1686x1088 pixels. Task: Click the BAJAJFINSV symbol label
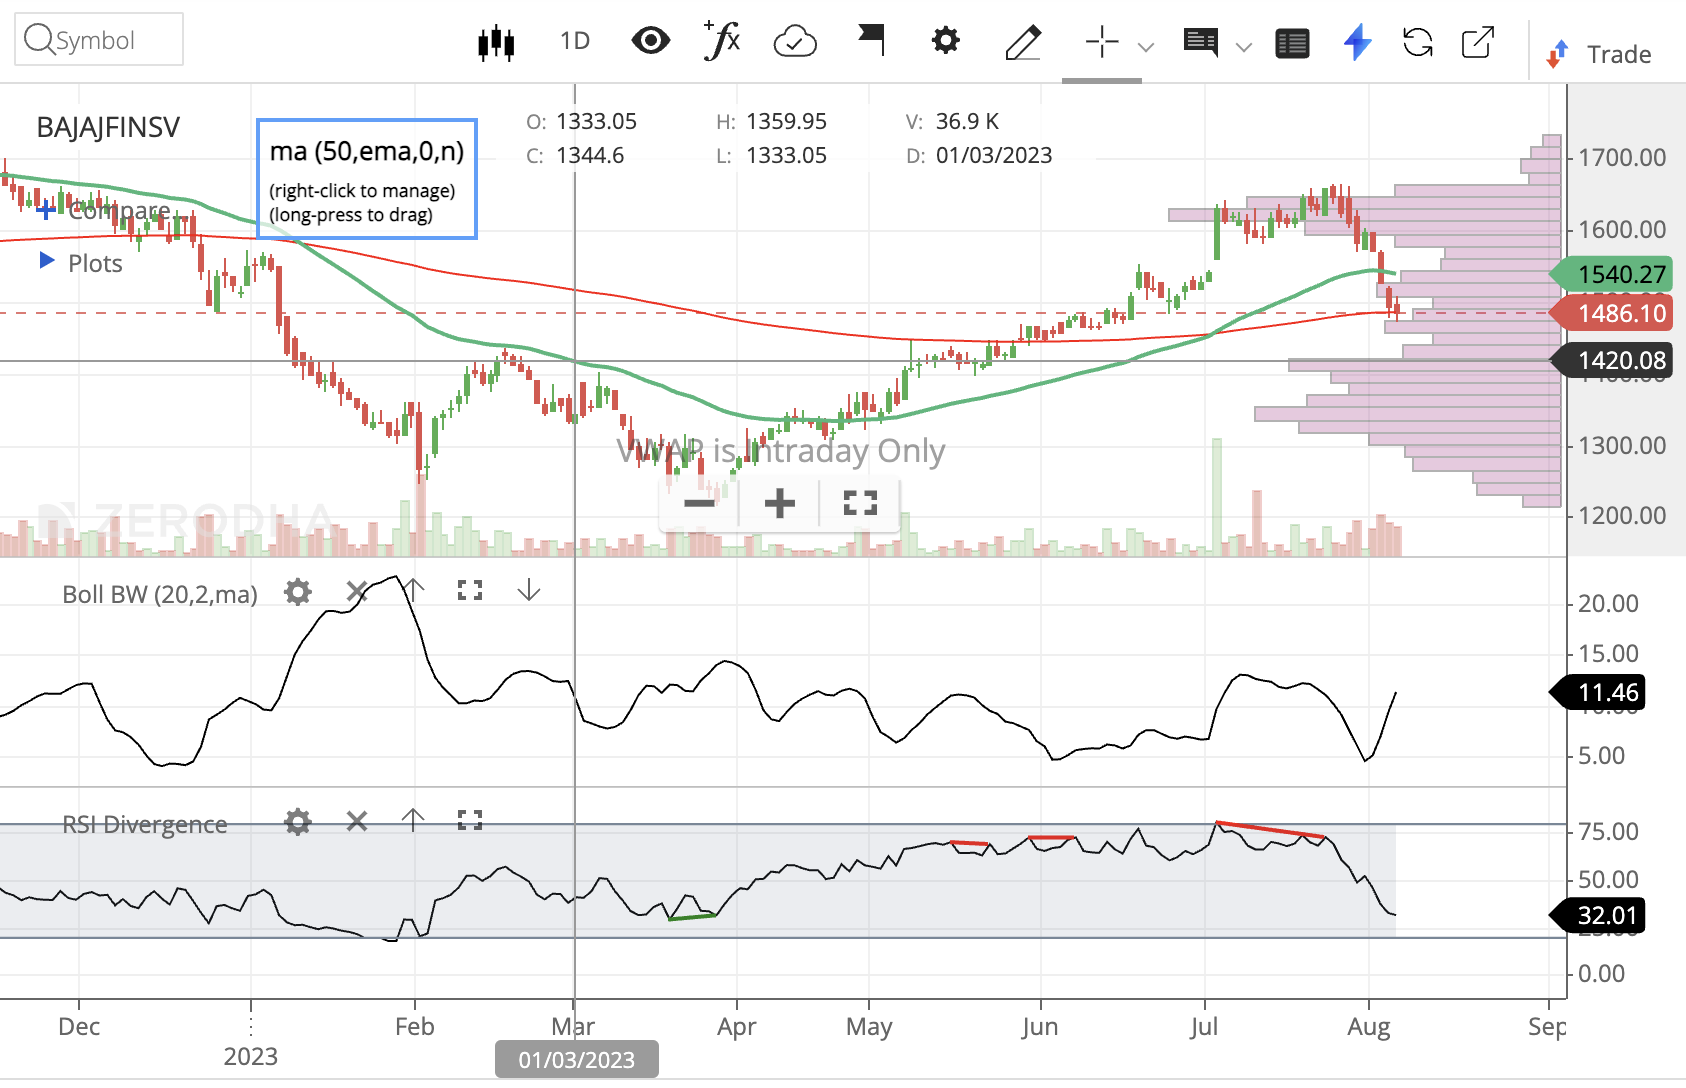pos(108,127)
